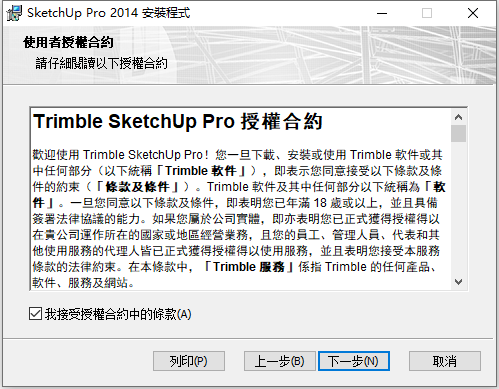Proceed with 下一步(N) button
This screenshot has height=389, width=499.
coord(354,361)
